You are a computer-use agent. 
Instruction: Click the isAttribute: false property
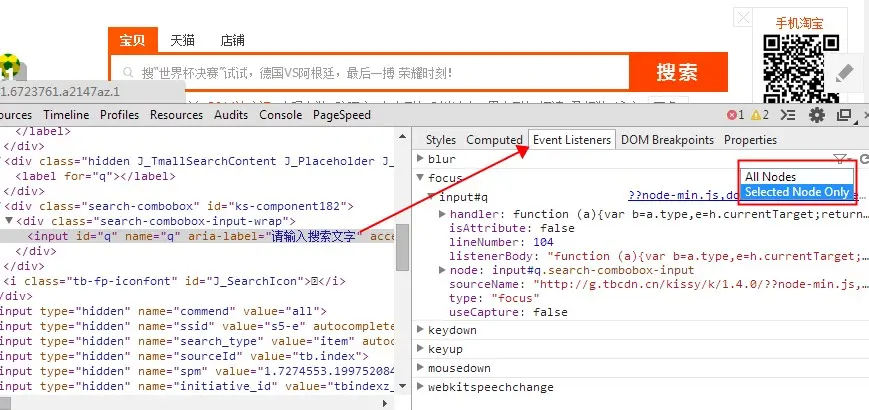click(x=512, y=228)
